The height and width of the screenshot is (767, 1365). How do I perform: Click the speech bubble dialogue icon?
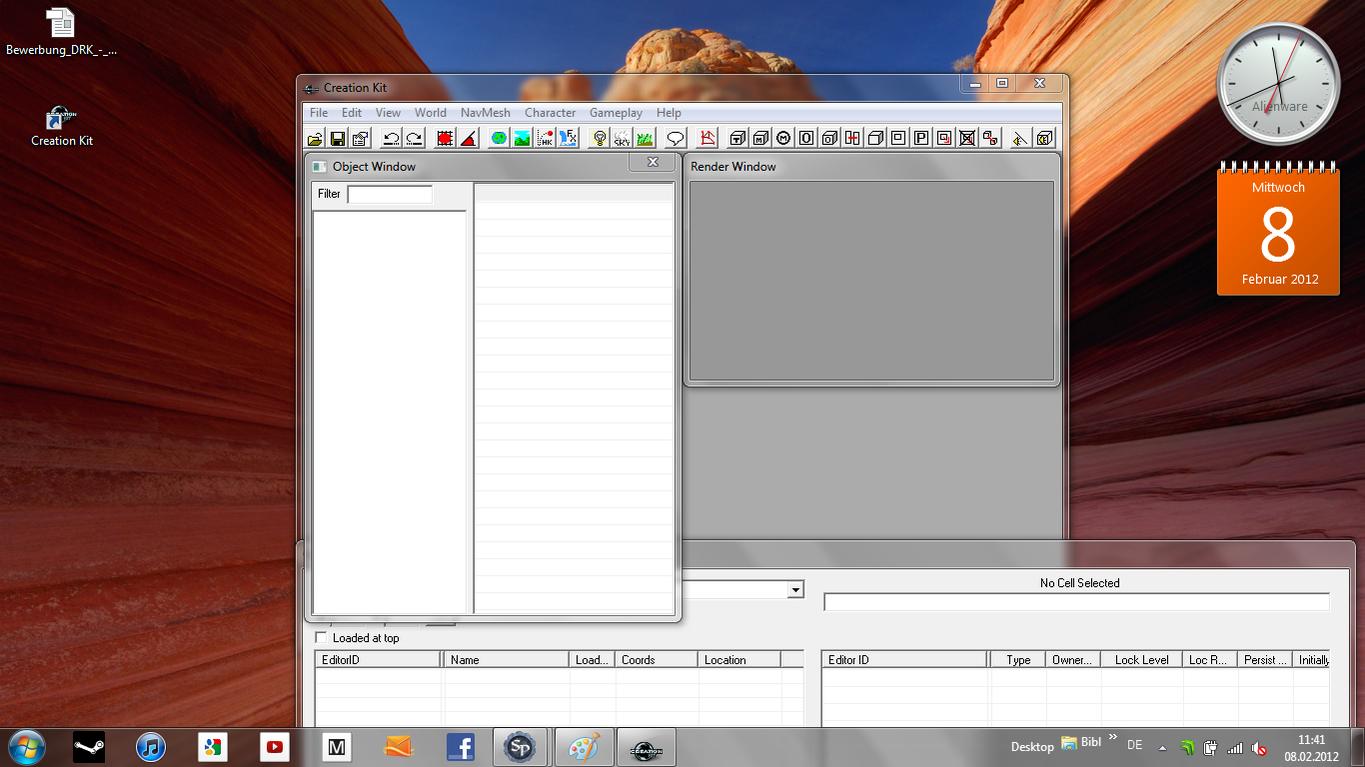675,139
